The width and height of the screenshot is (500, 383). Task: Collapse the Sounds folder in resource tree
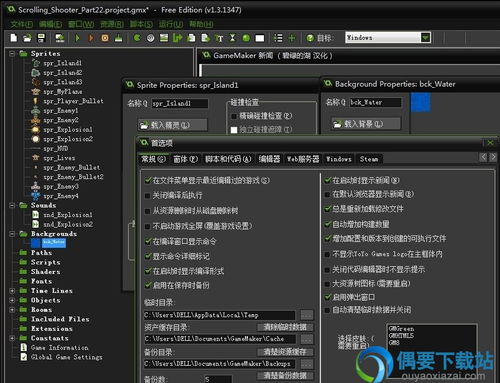(x=12, y=205)
